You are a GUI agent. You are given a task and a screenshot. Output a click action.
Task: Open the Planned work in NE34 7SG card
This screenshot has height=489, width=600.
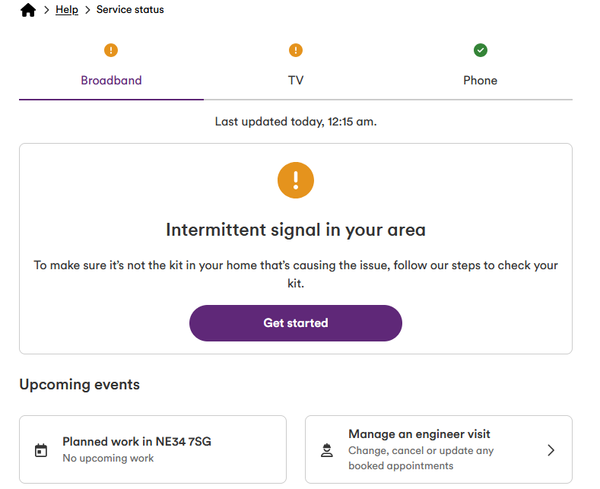pyautogui.click(x=153, y=450)
